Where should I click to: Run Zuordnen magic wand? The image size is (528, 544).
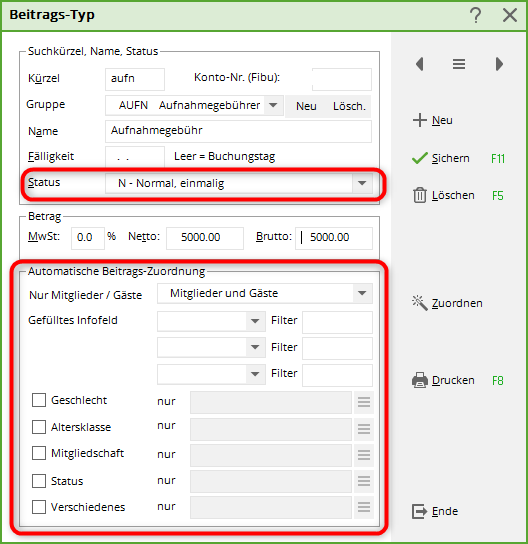tap(420, 303)
